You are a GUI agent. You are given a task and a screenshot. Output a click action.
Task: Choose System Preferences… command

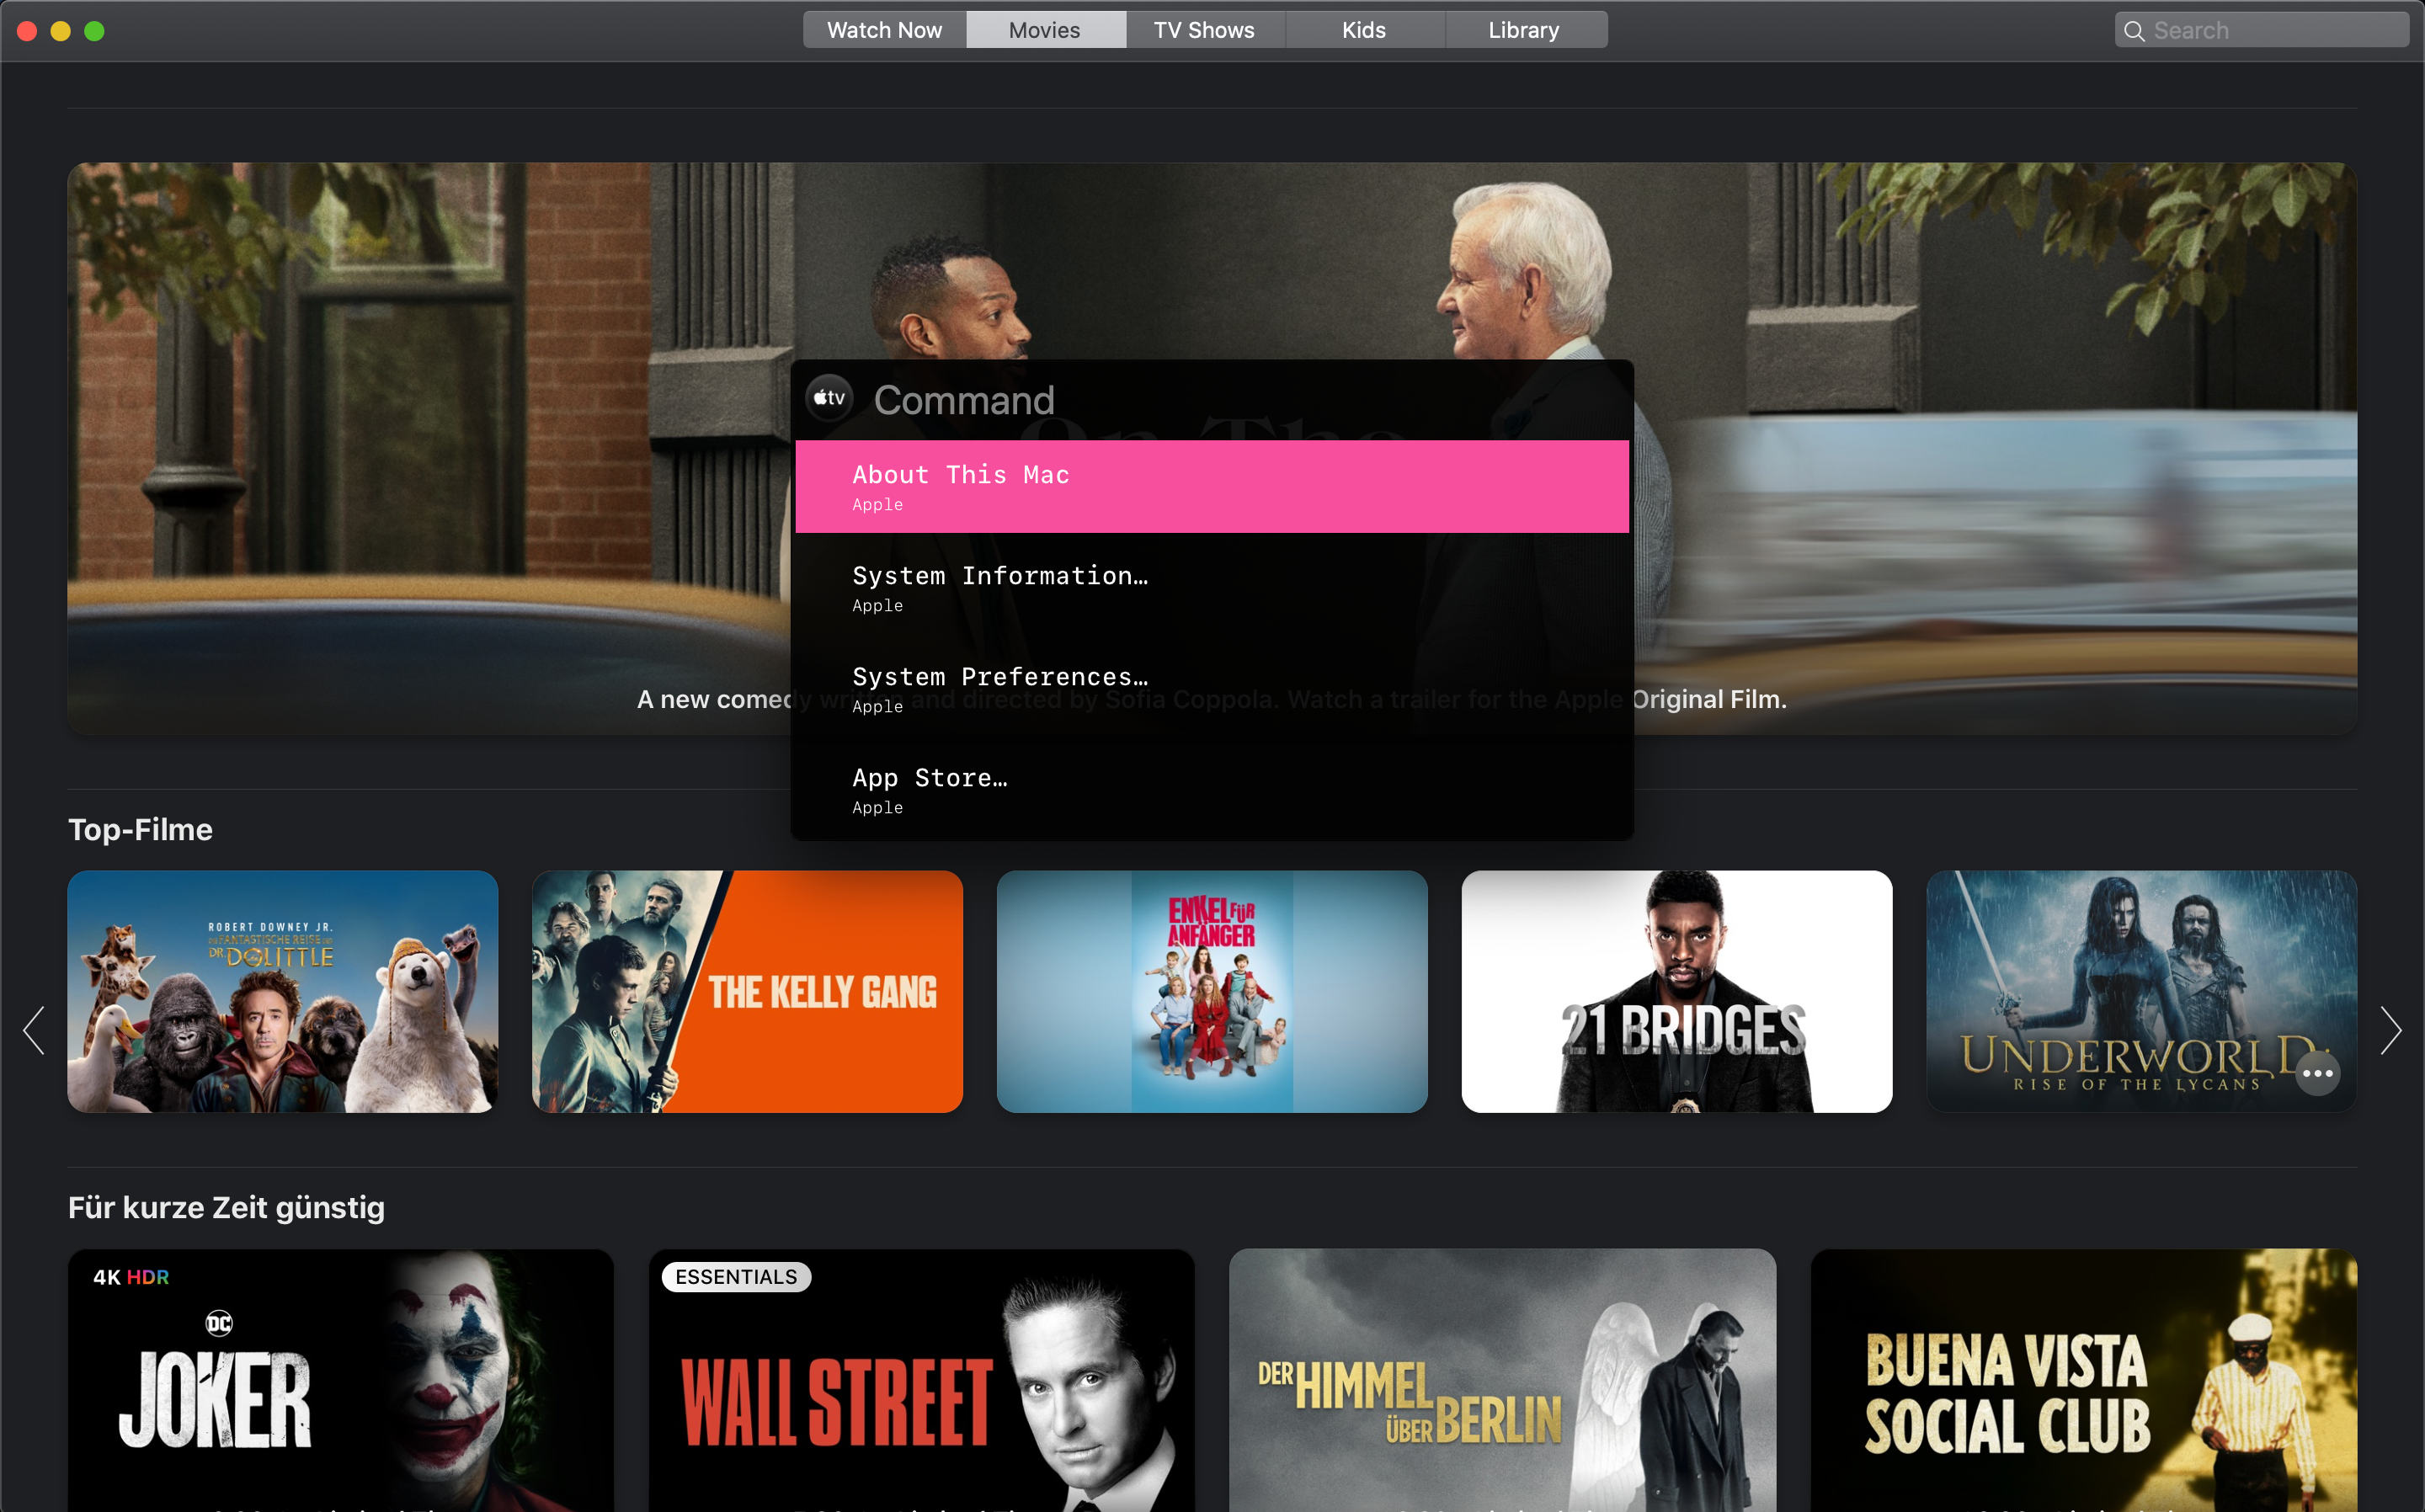tap(1212, 689)
